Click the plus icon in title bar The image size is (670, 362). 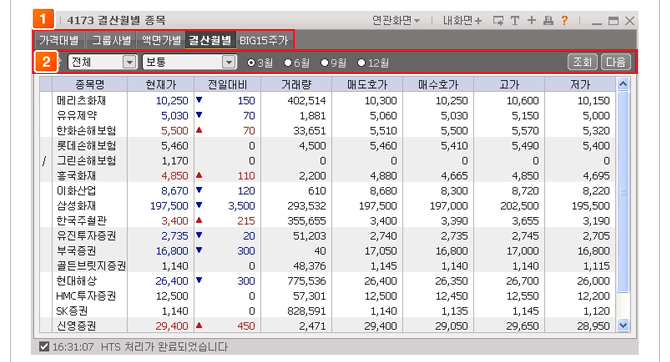point(532,21)
